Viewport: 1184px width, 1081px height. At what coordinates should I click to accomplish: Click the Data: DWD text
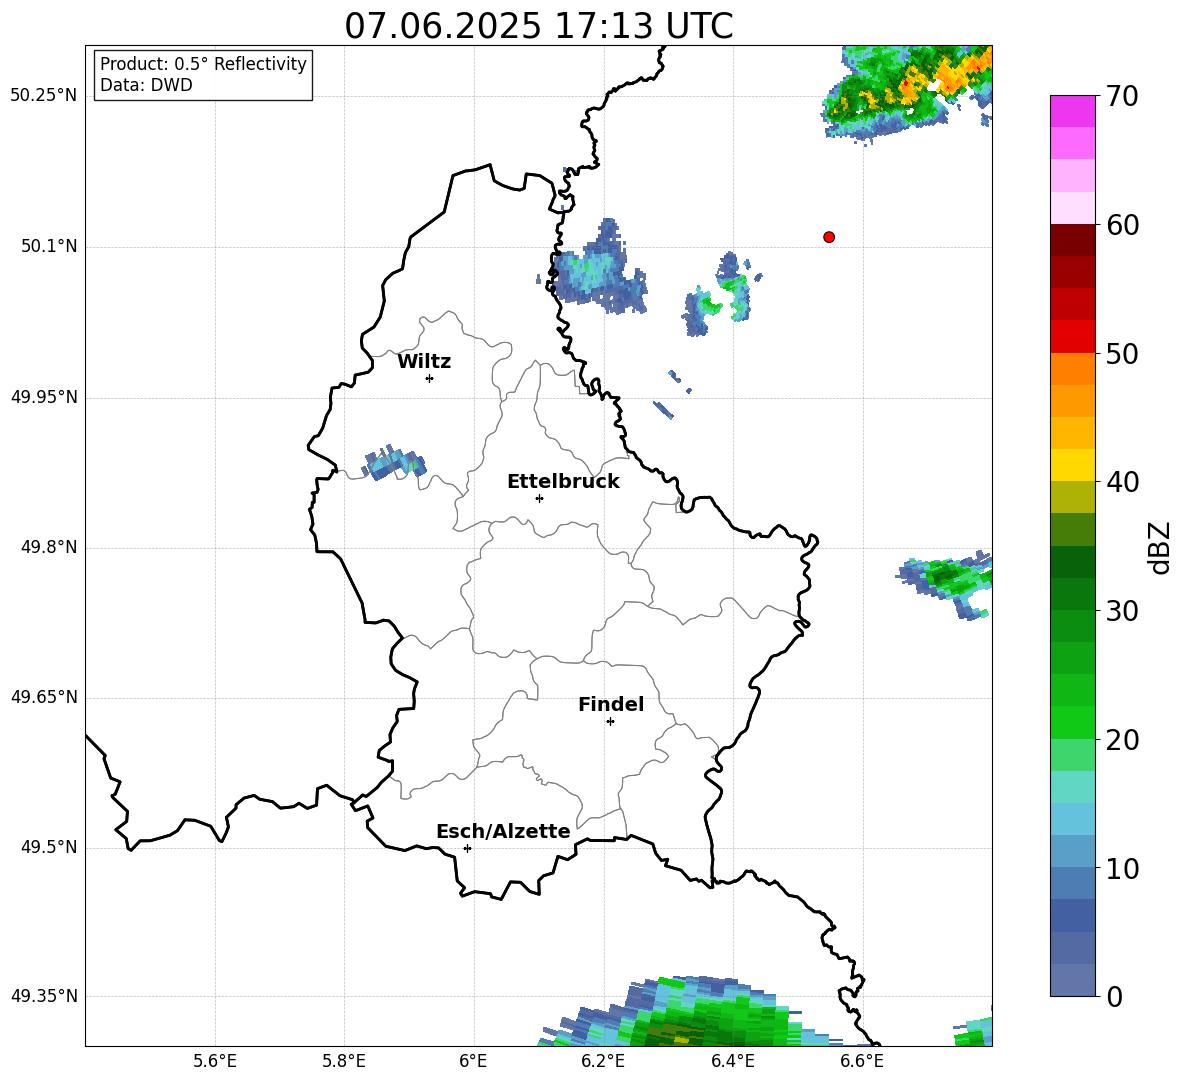click(x=146, y=85)
